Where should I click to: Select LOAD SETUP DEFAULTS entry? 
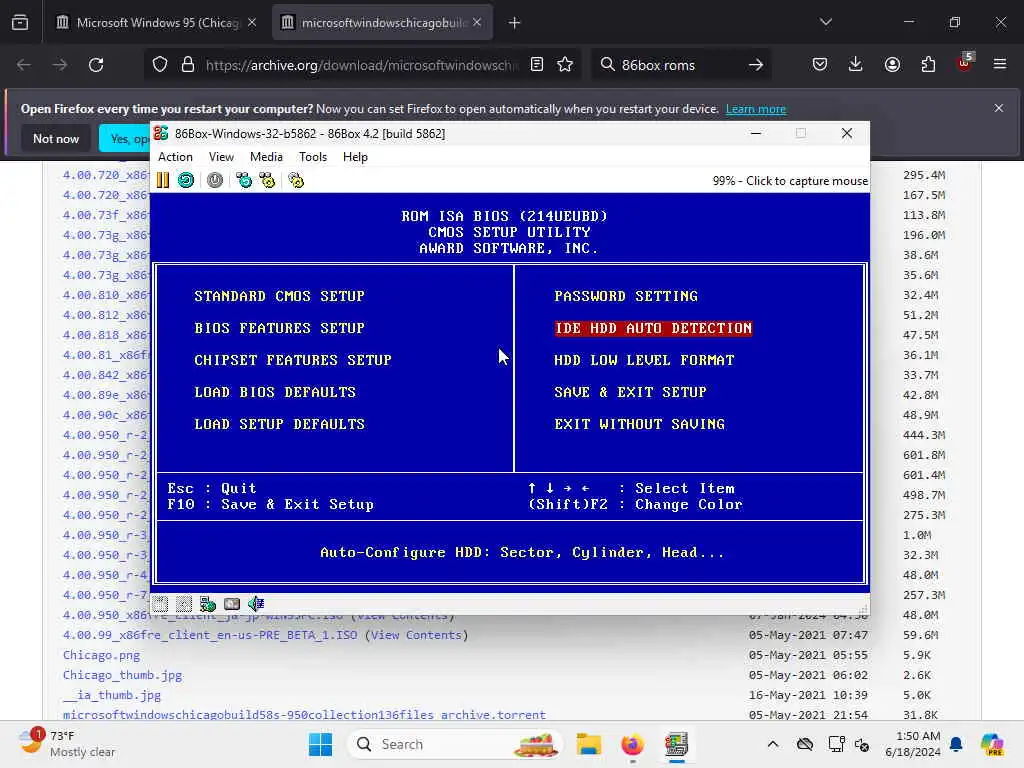coord(280,424)
